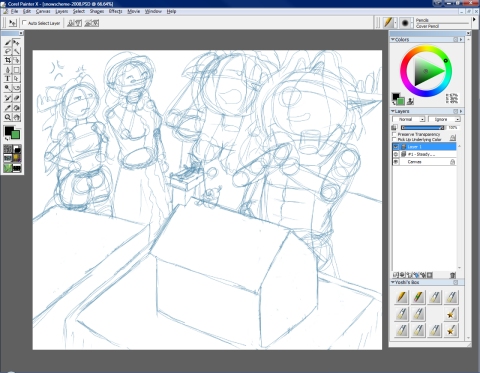Select the Crop tool

pyautogui.click(x=8, y=60)
